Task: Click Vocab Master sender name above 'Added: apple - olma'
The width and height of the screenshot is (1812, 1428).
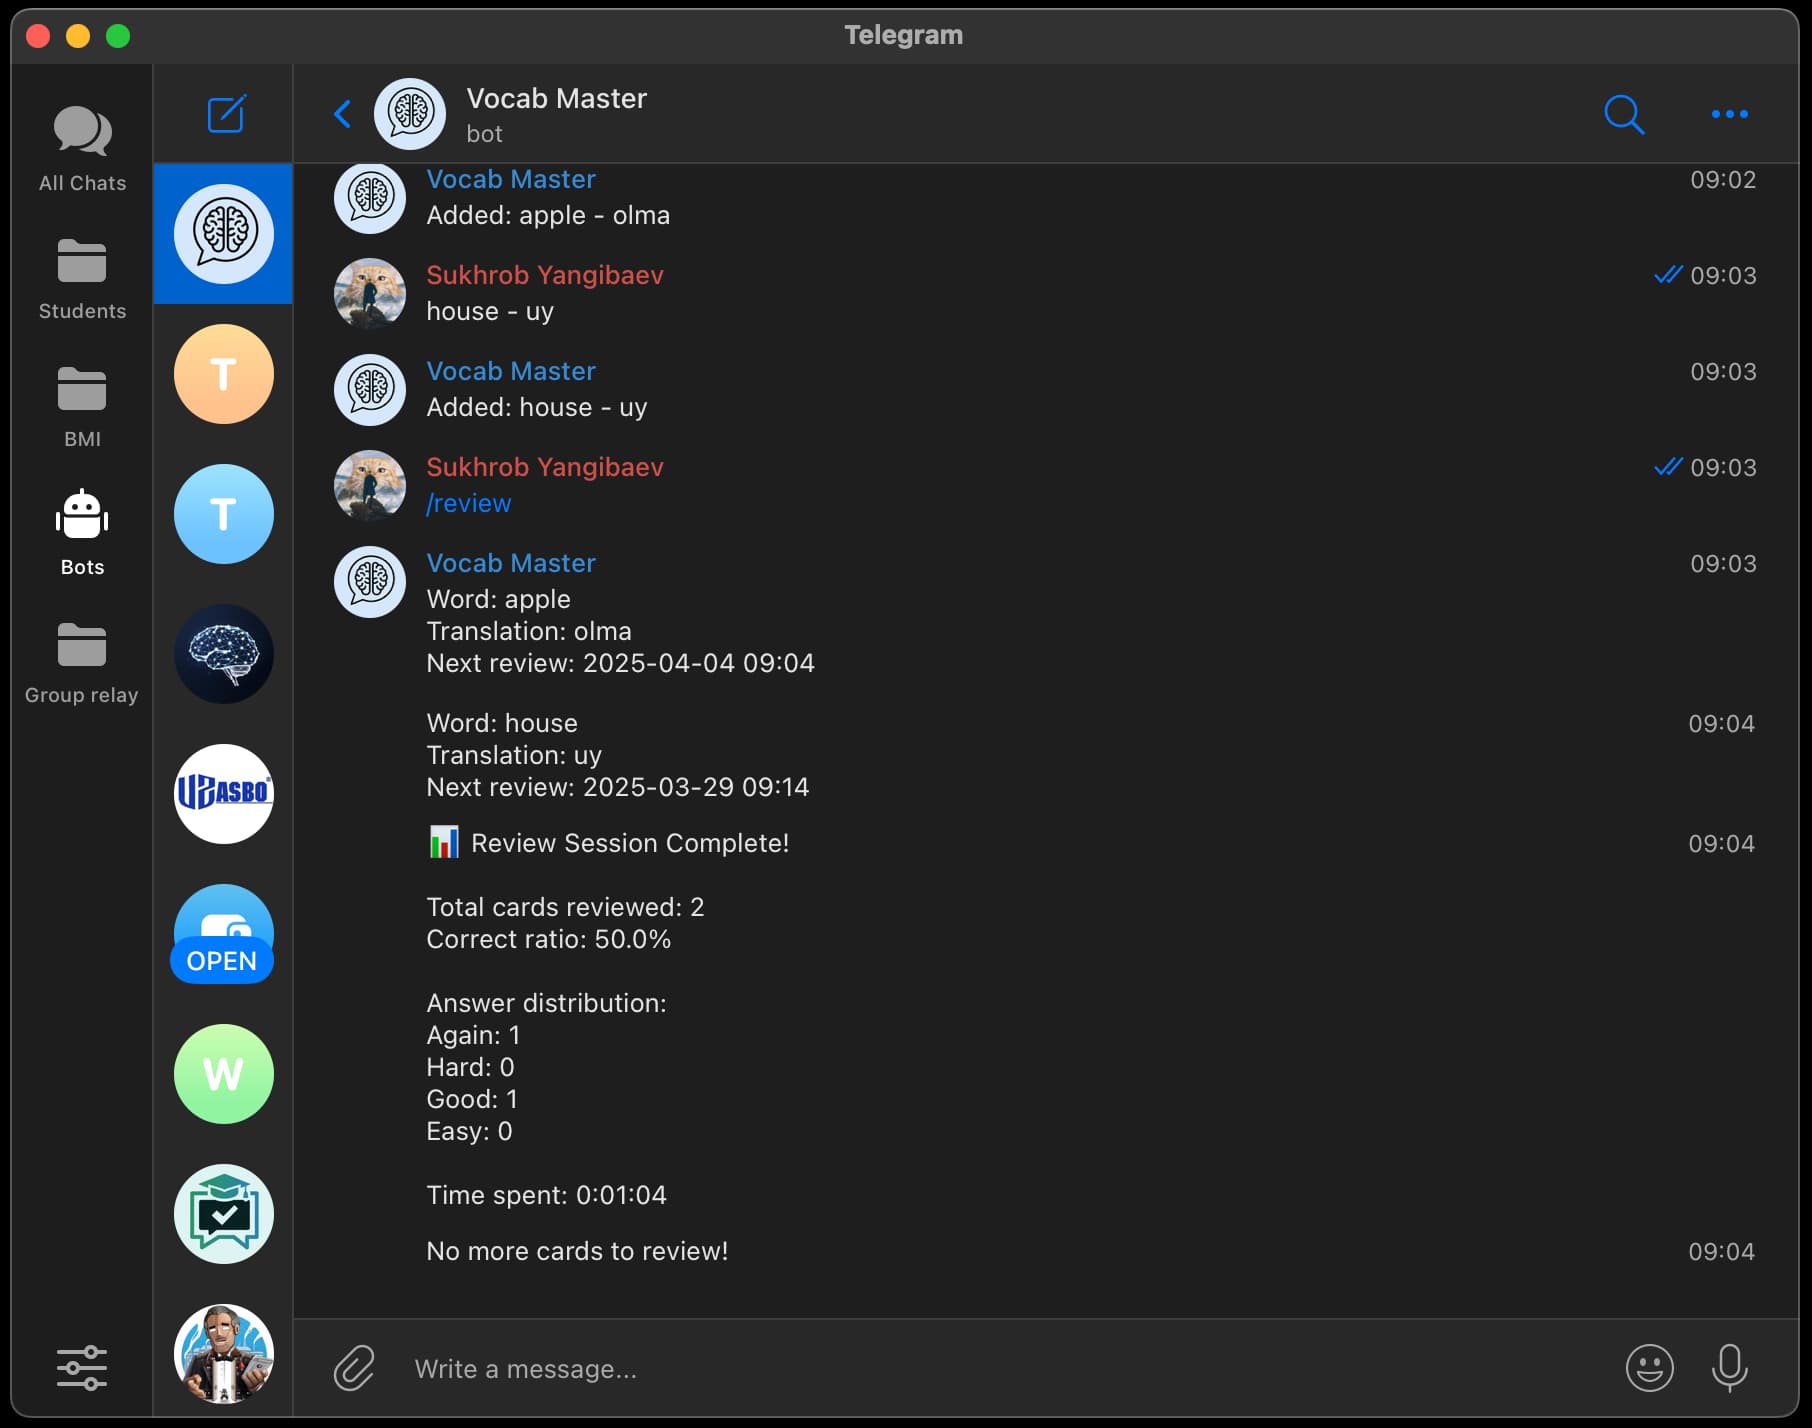Action: [x=511, y=179]
